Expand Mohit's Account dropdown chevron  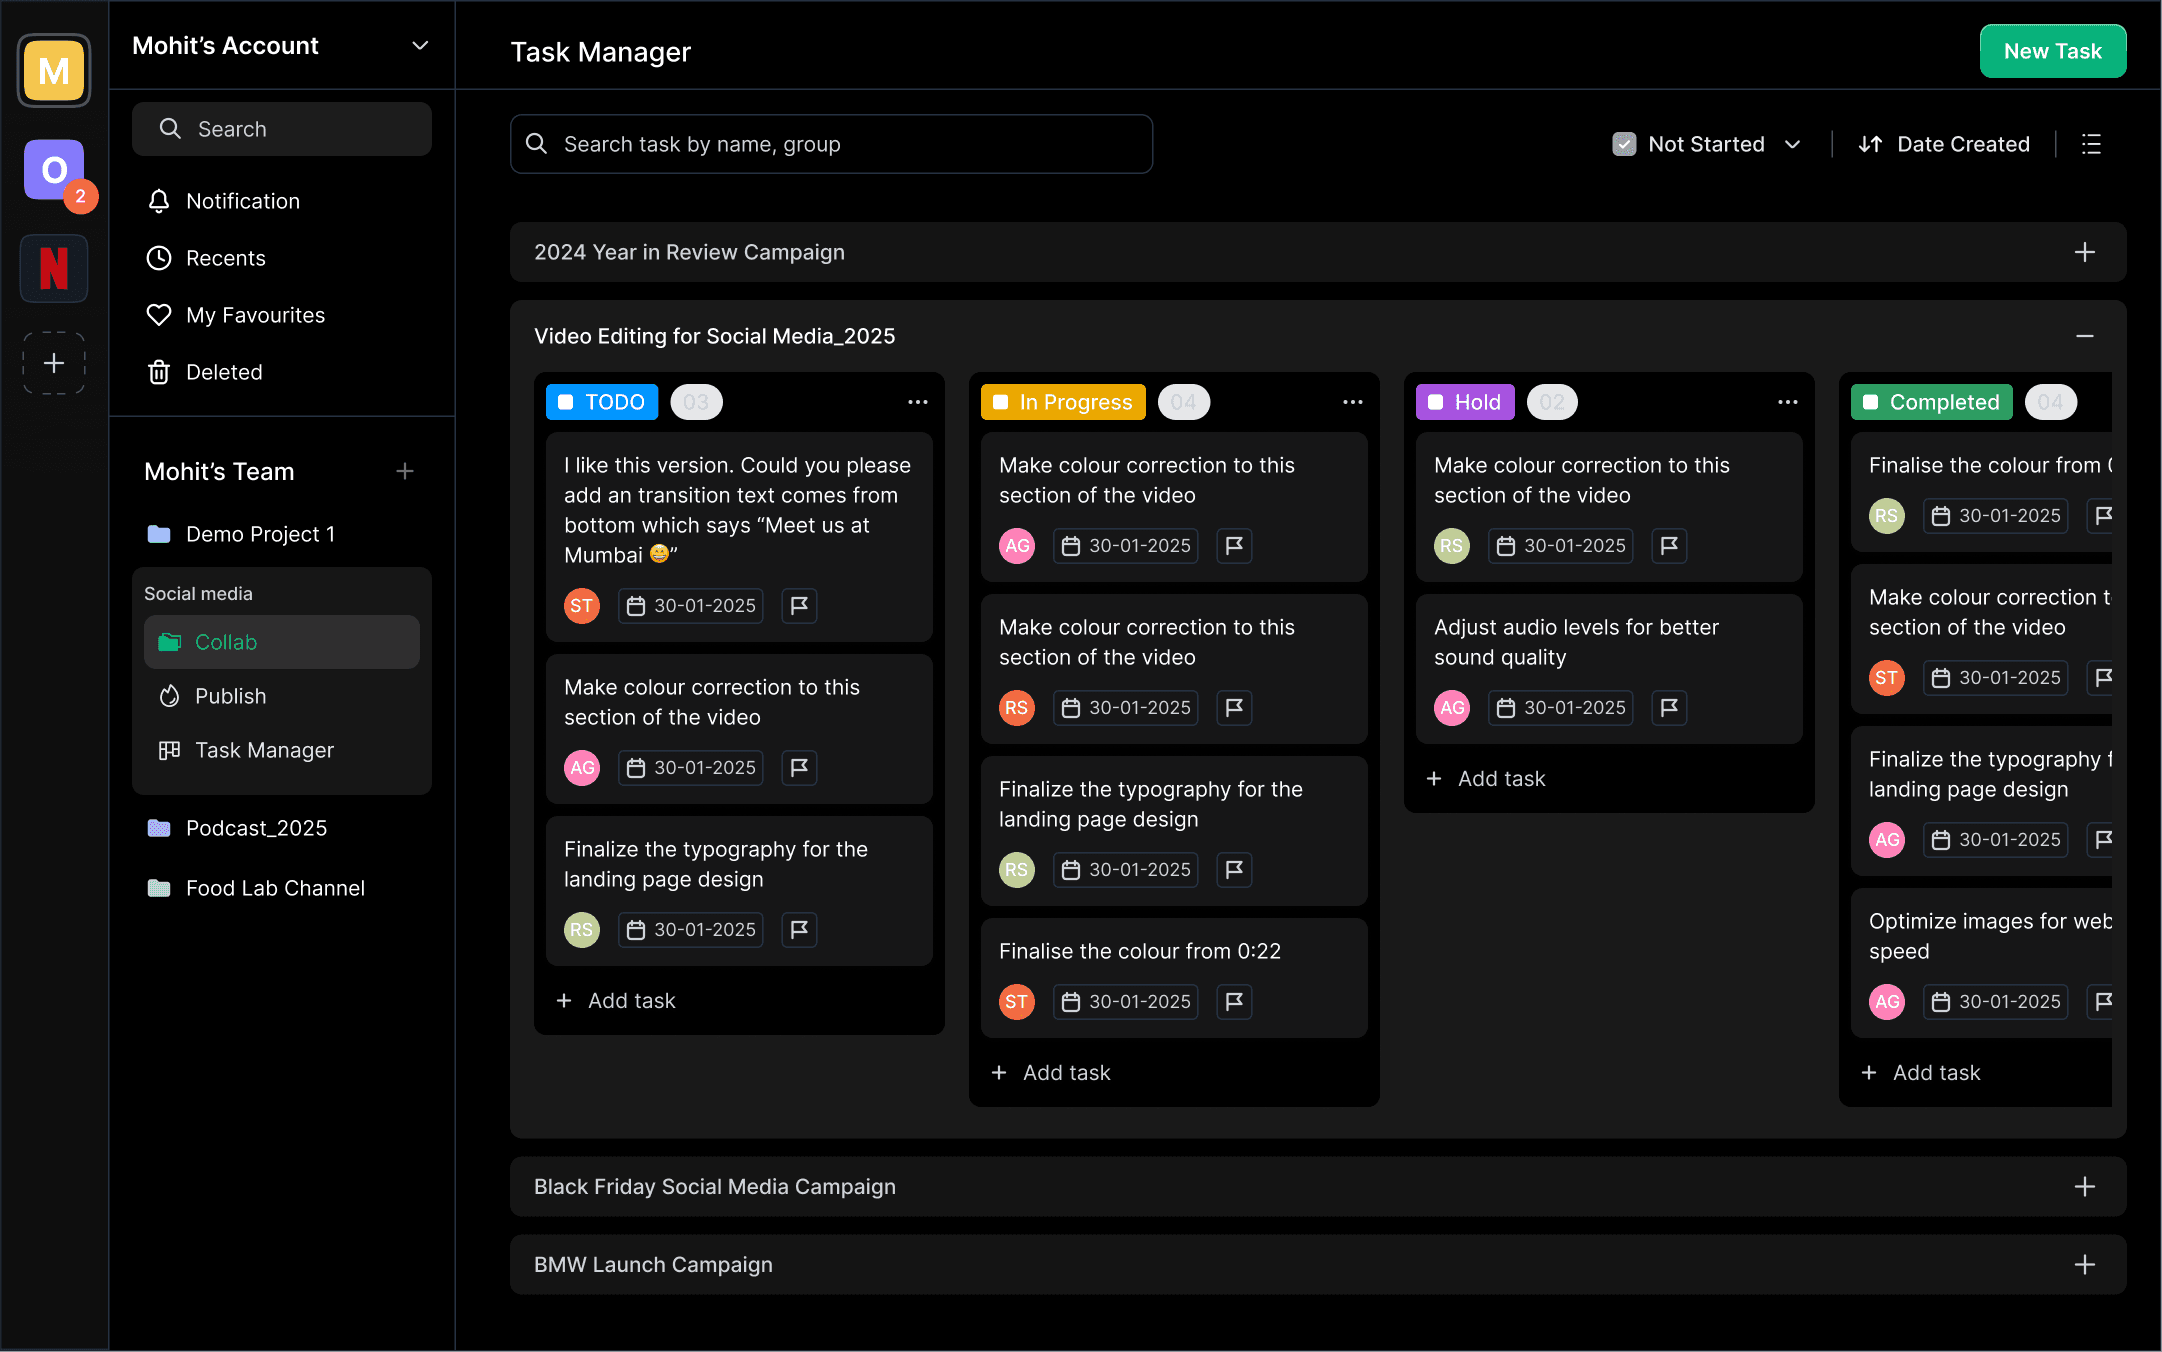click(x=420, y=46)
